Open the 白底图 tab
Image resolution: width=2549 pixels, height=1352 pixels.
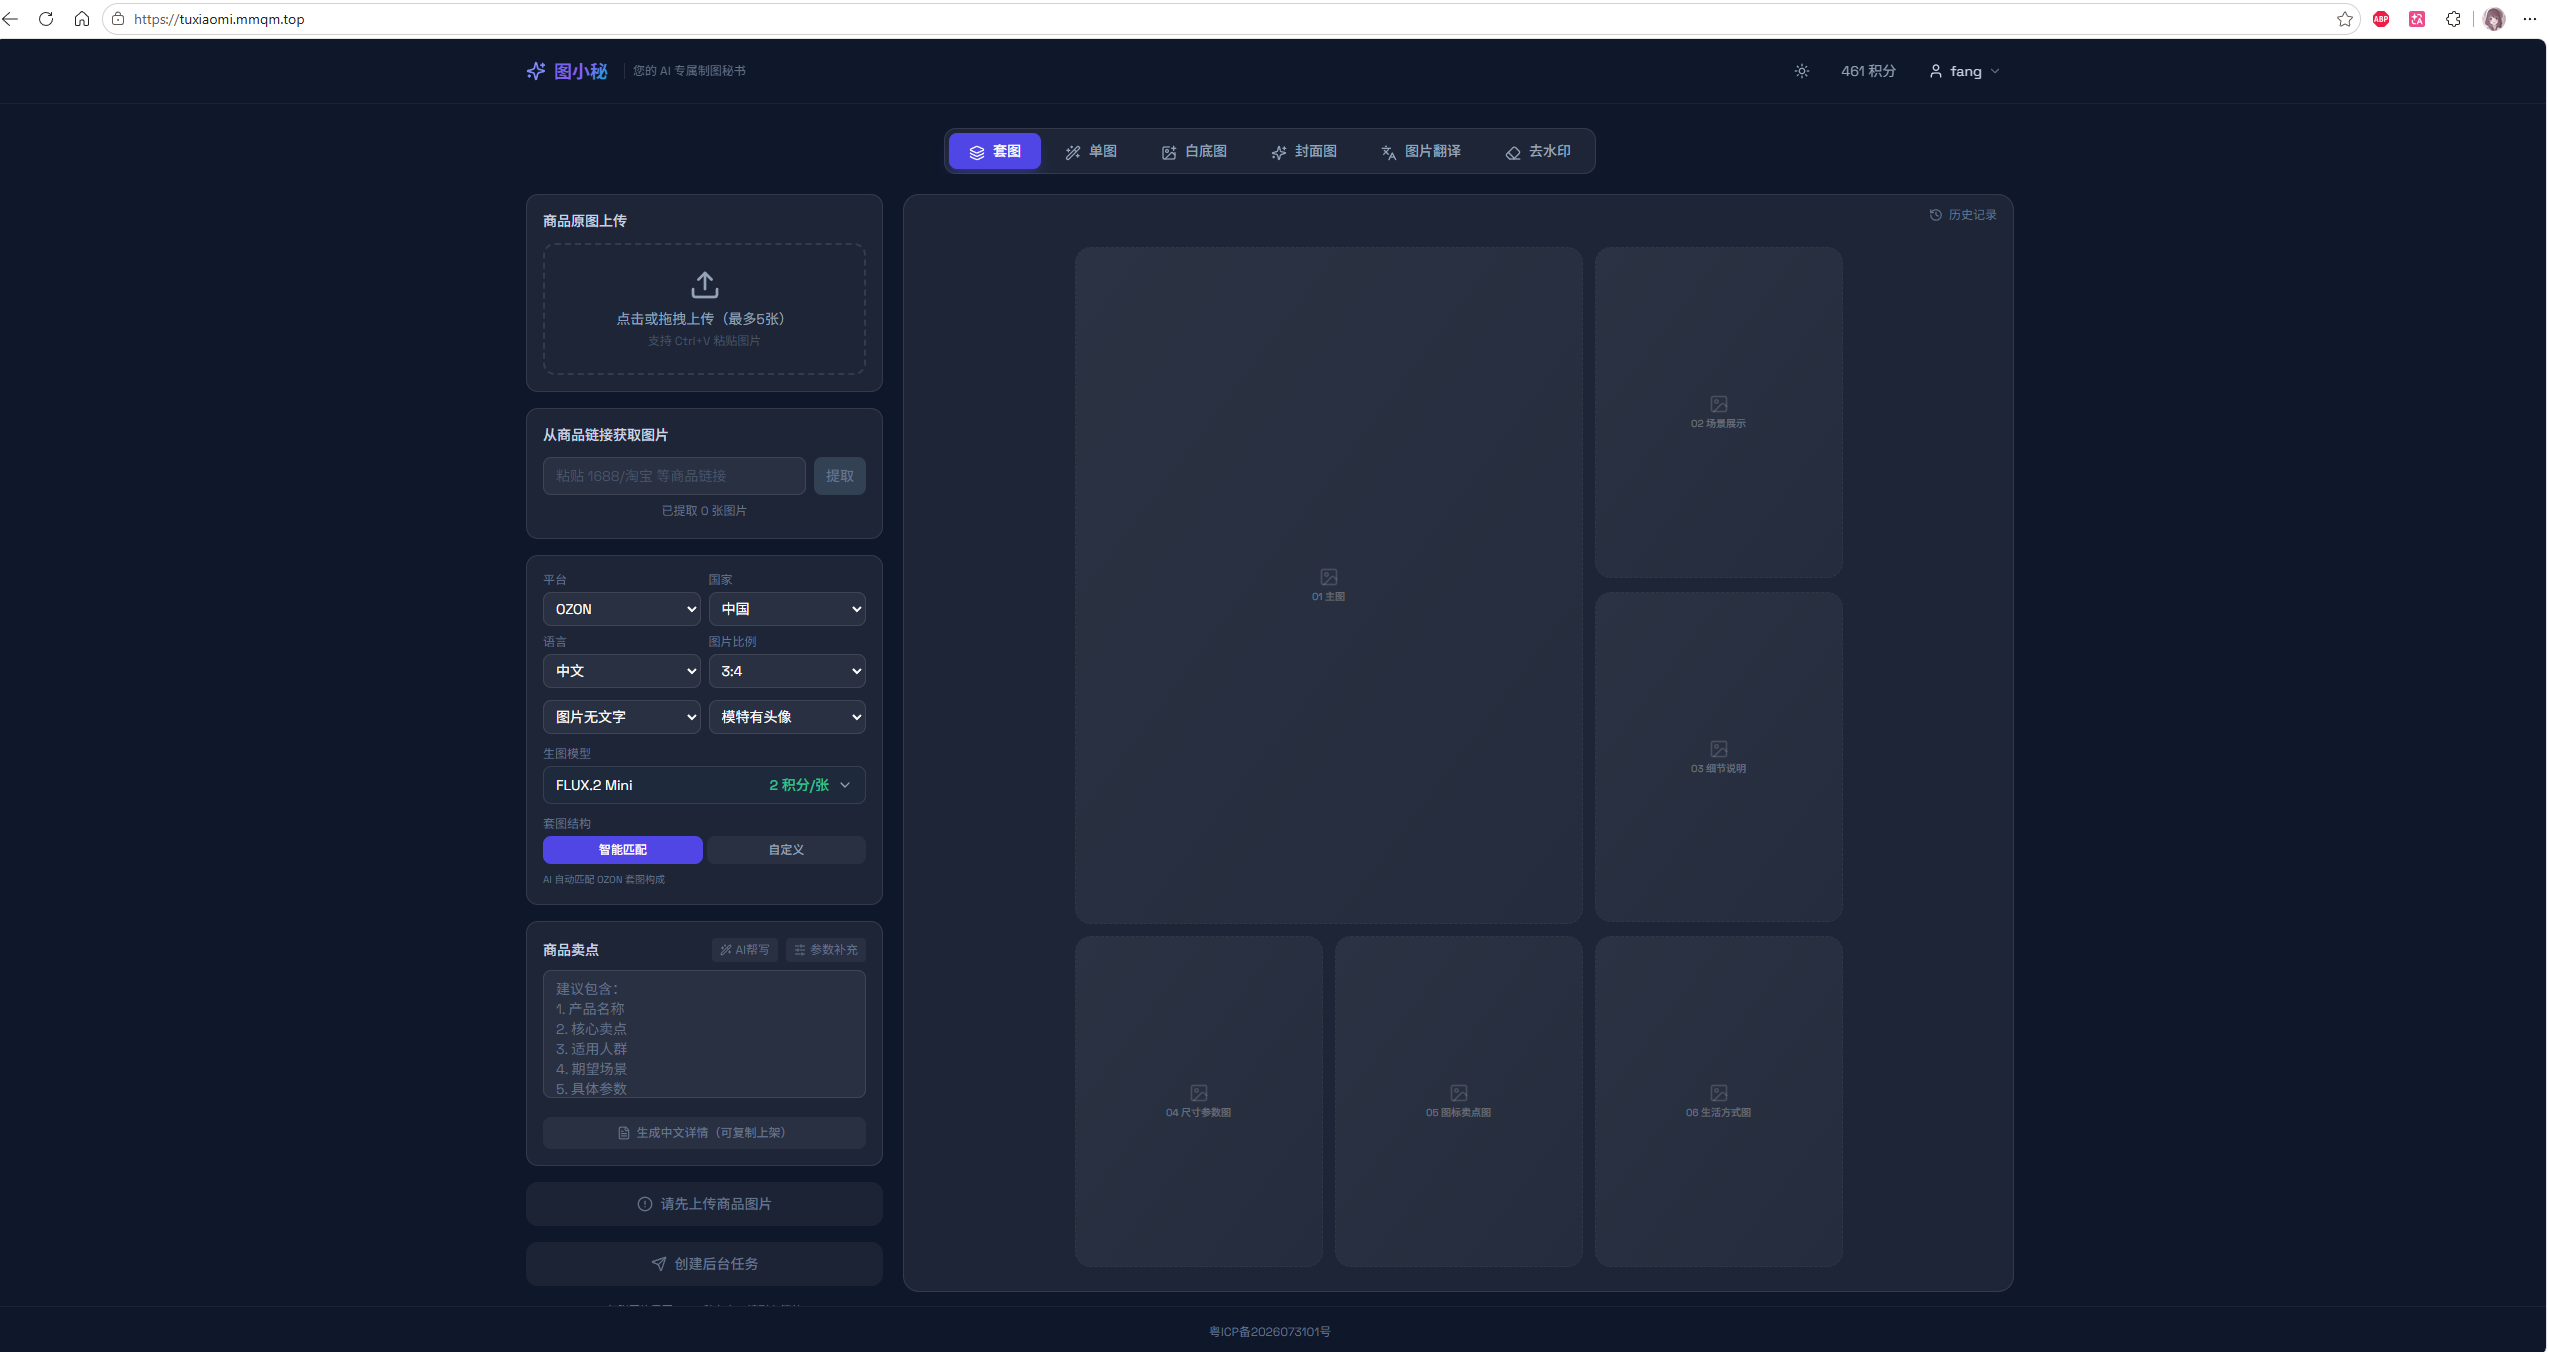pos(1193,151)
